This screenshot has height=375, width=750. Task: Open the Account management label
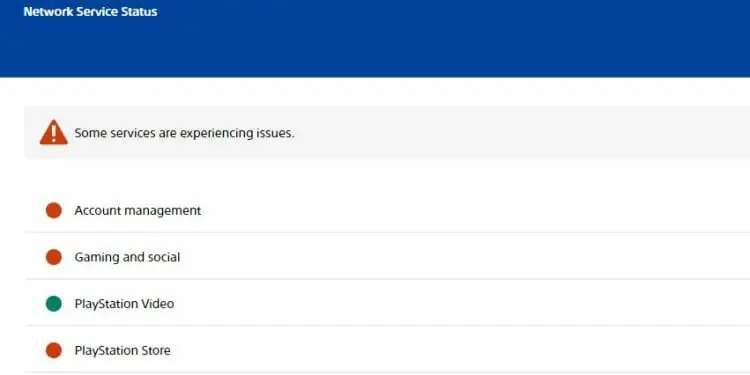pos(138,210)
